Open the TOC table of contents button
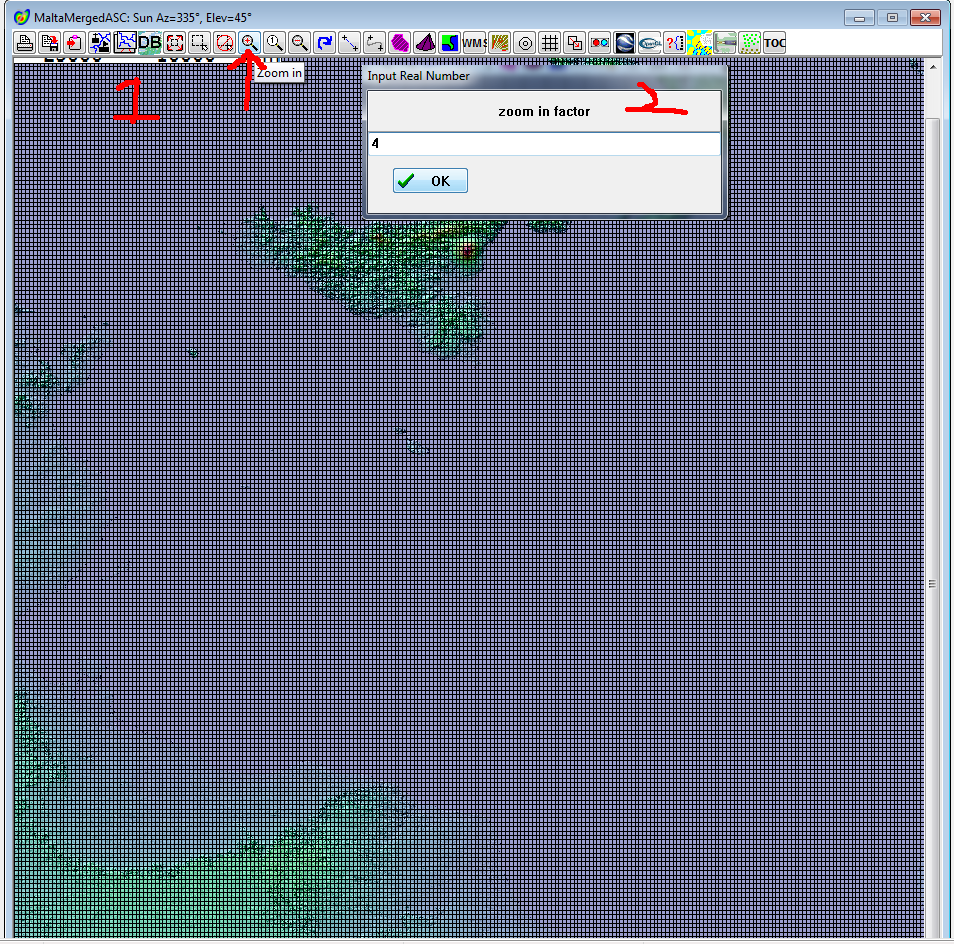Image resolution: width=954 pixels, height=944 pixels. [x=775, y=43]
